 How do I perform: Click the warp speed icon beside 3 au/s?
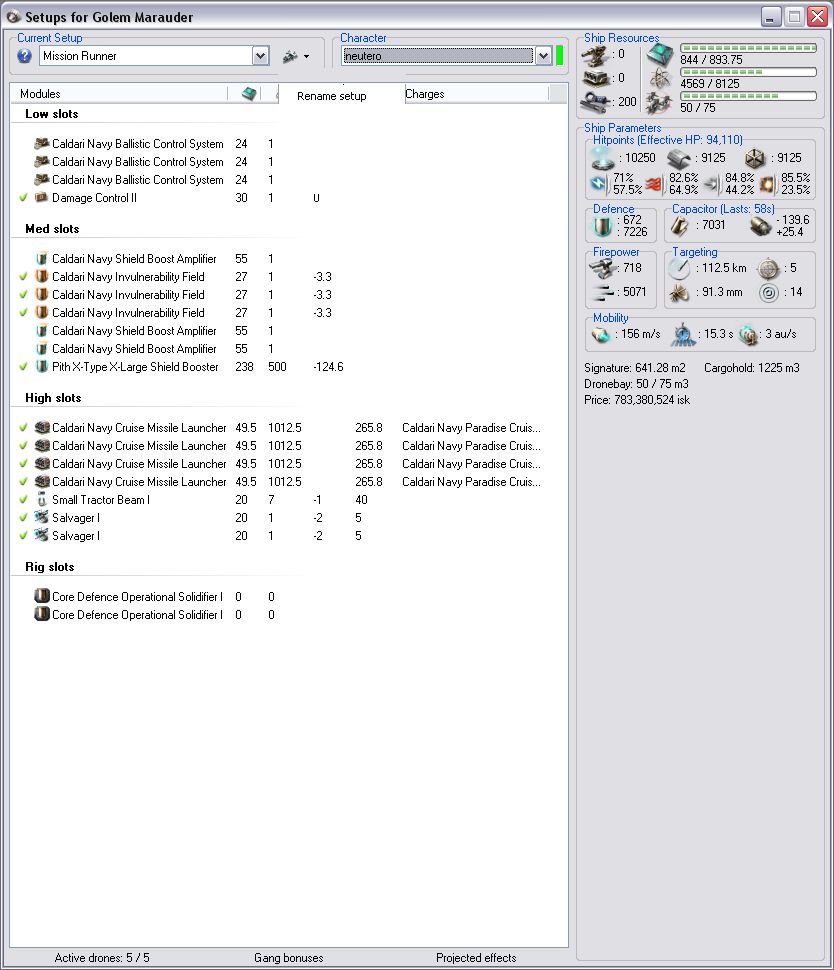coord(748,334)
